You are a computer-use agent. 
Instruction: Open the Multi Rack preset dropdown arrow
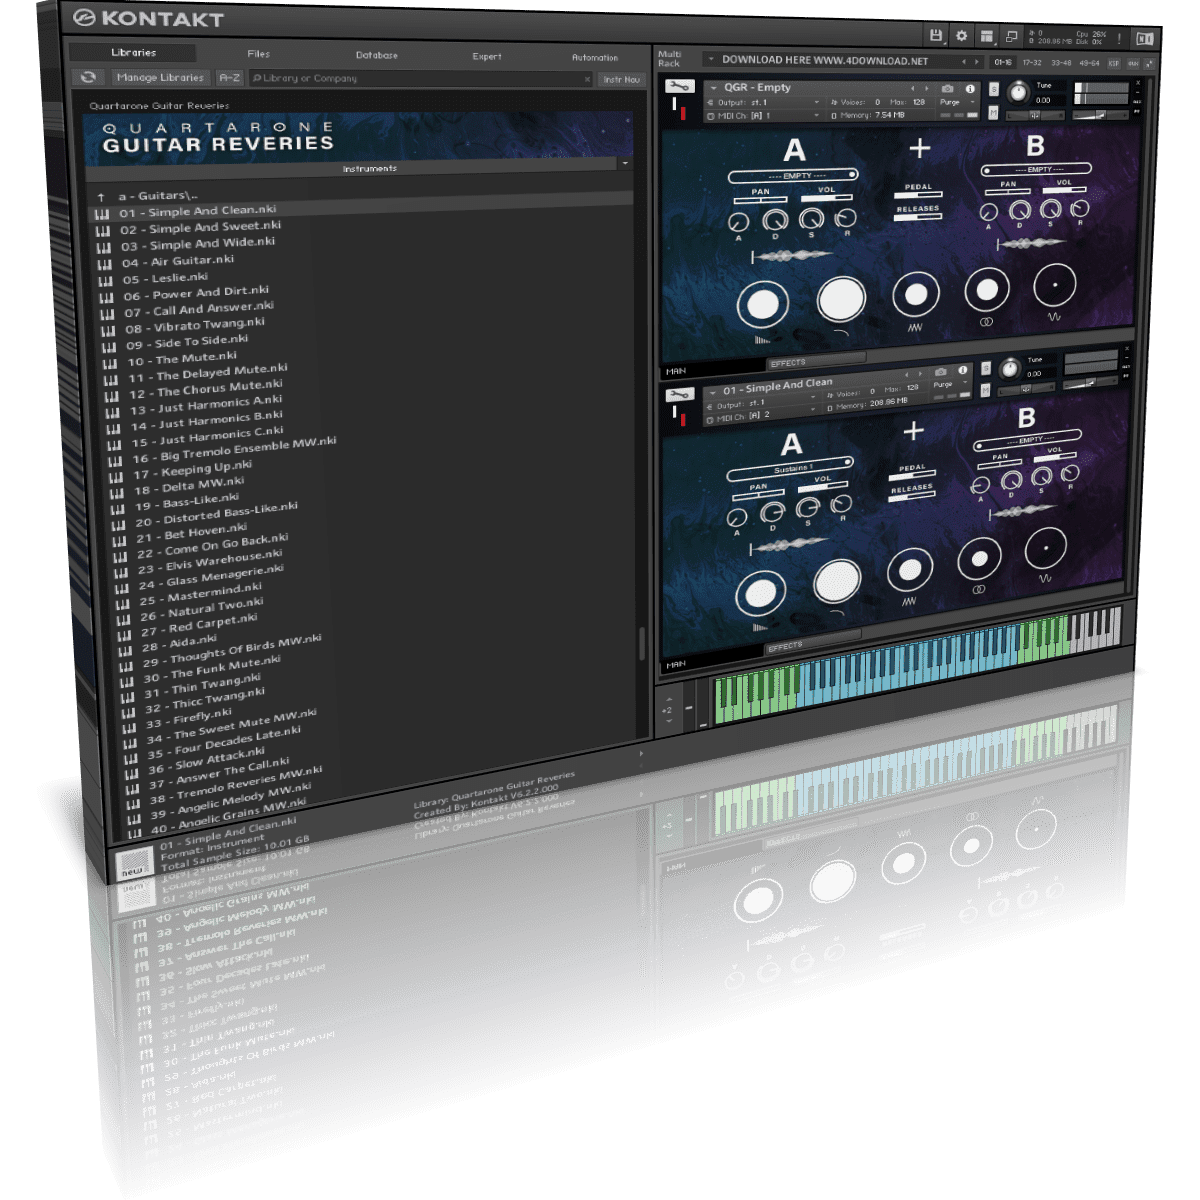[711, 60]
